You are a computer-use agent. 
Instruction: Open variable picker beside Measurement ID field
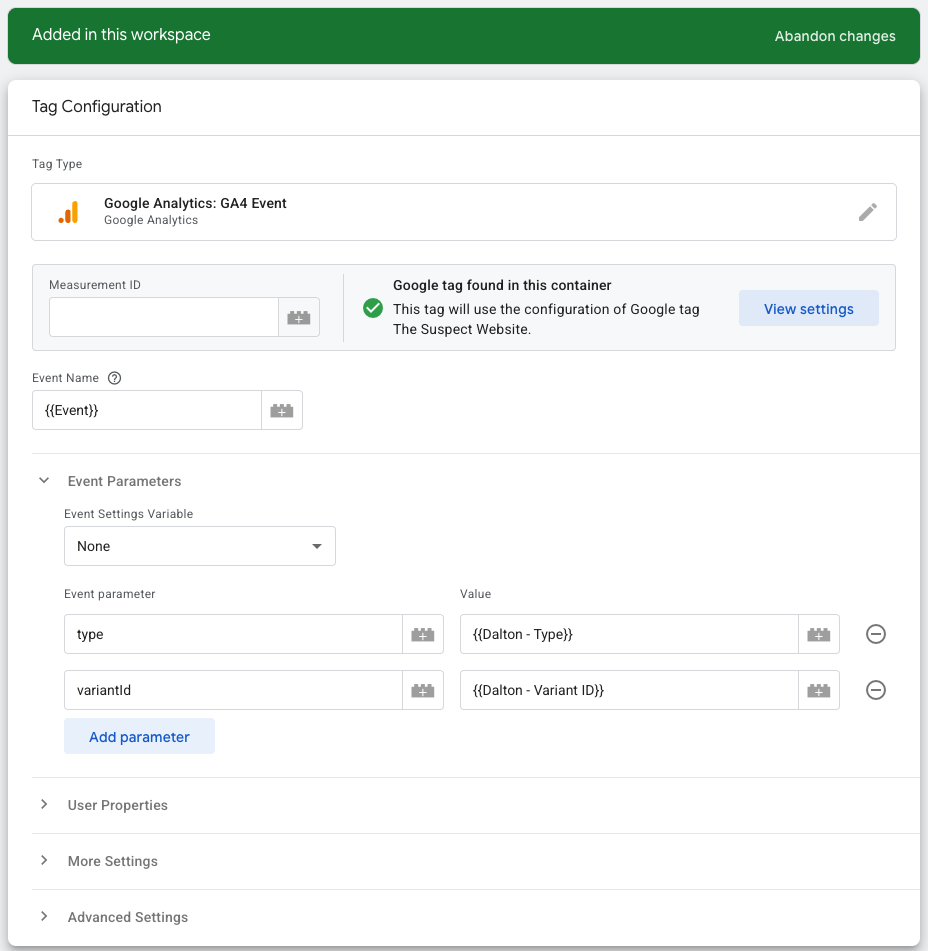(298, 317)
